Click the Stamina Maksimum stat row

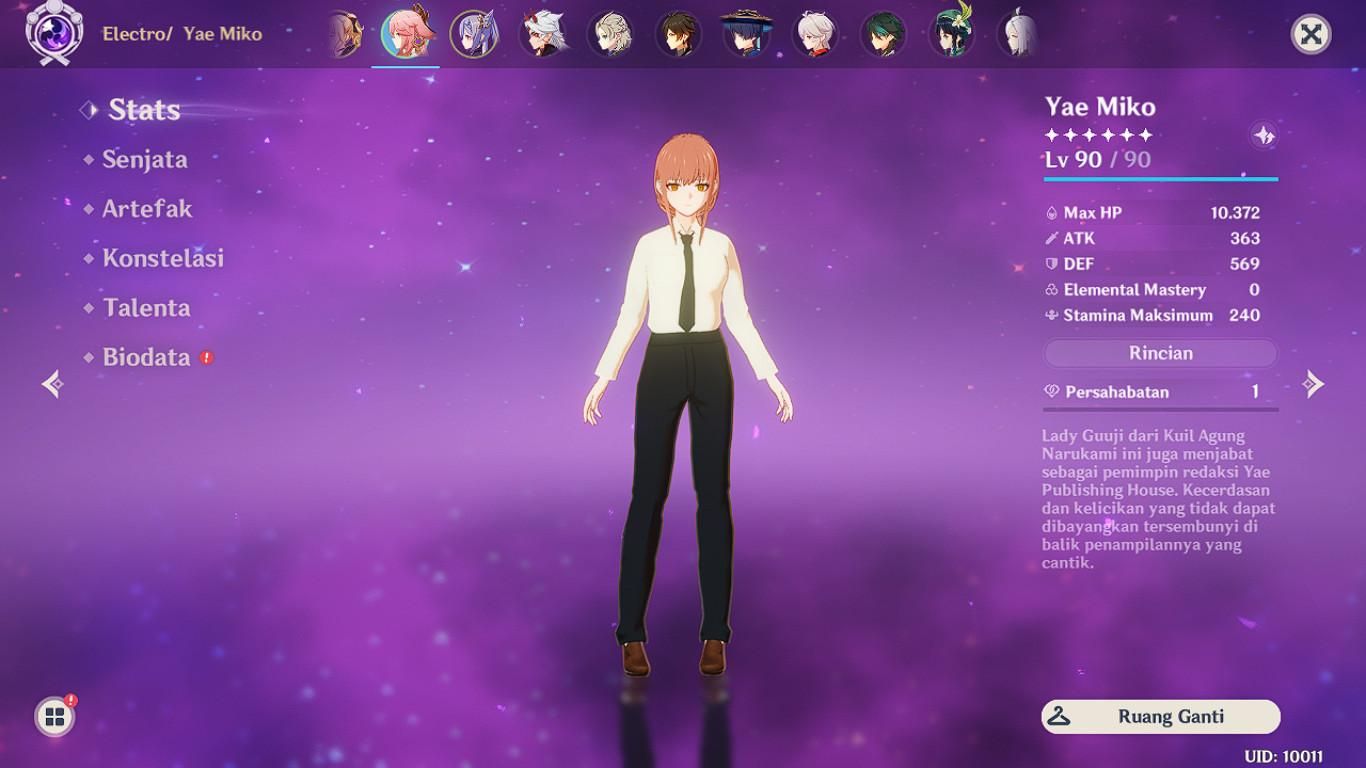click(1152, 315)
